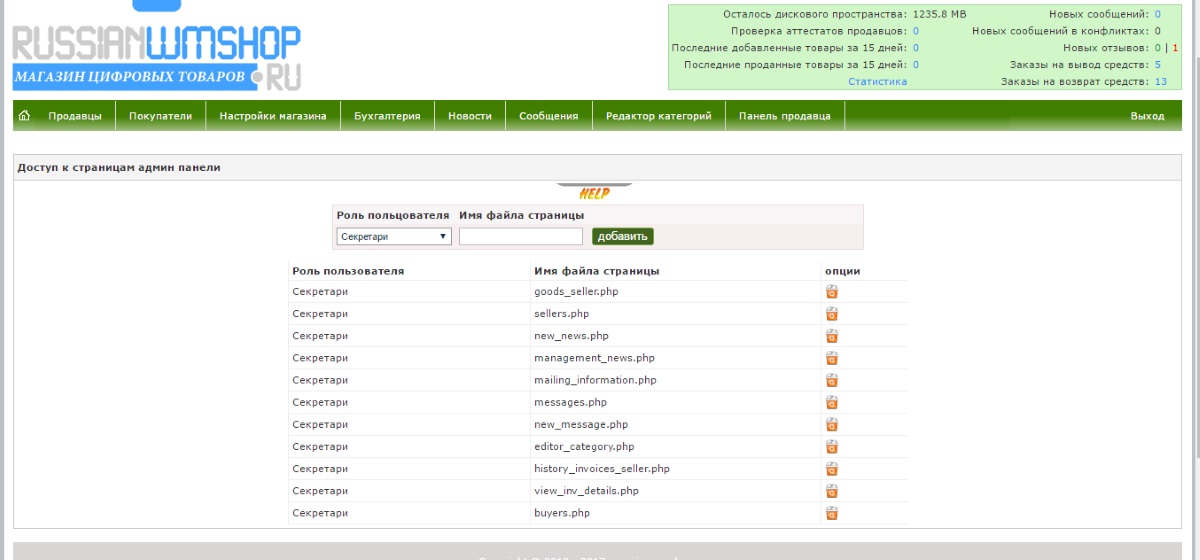Delete access for new_message.php
Viewport: 1200px width, 560px height.
click(831, 425)
